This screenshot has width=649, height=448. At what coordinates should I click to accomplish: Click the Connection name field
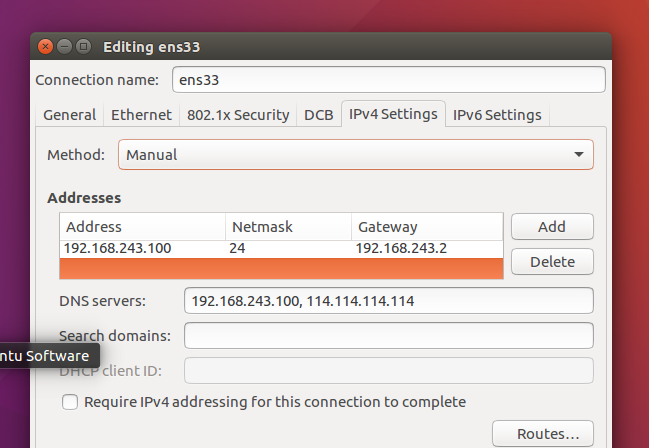(388, 79)
